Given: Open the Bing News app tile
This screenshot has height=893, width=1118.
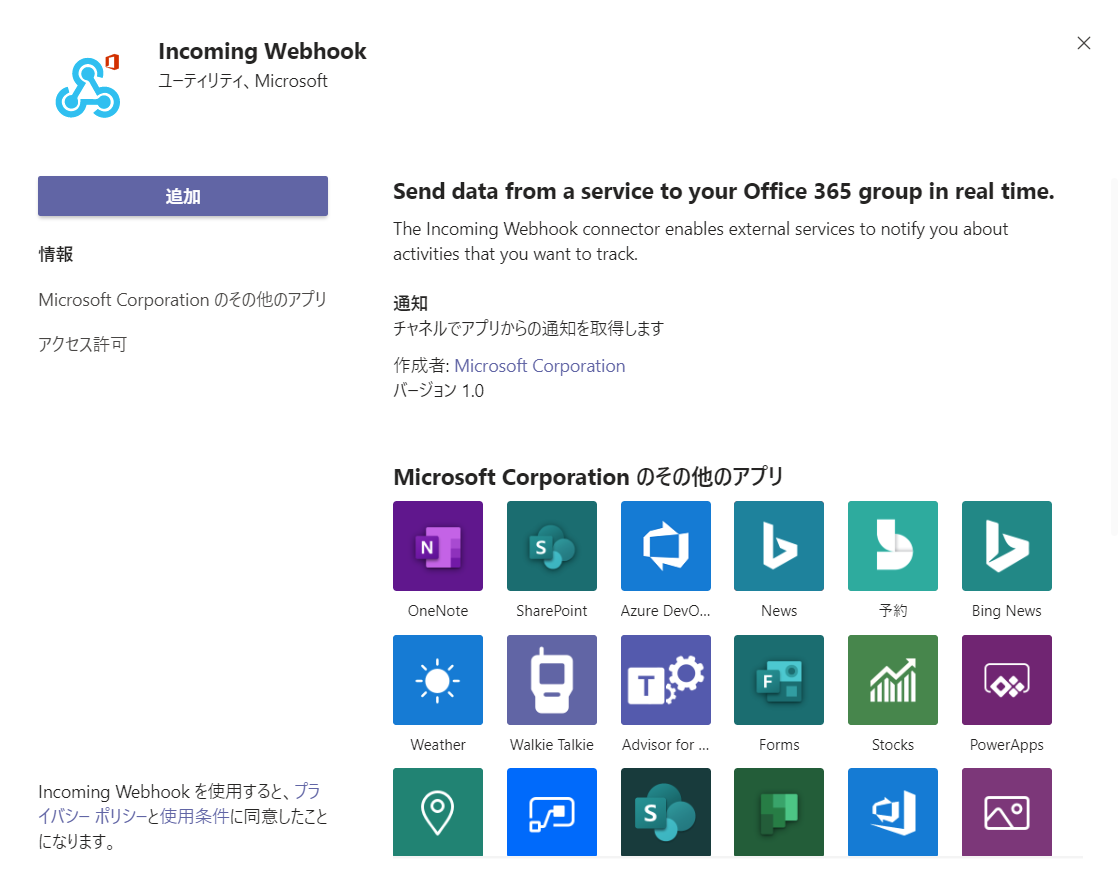Looking at the screenshot, I should click(1007, 546).
